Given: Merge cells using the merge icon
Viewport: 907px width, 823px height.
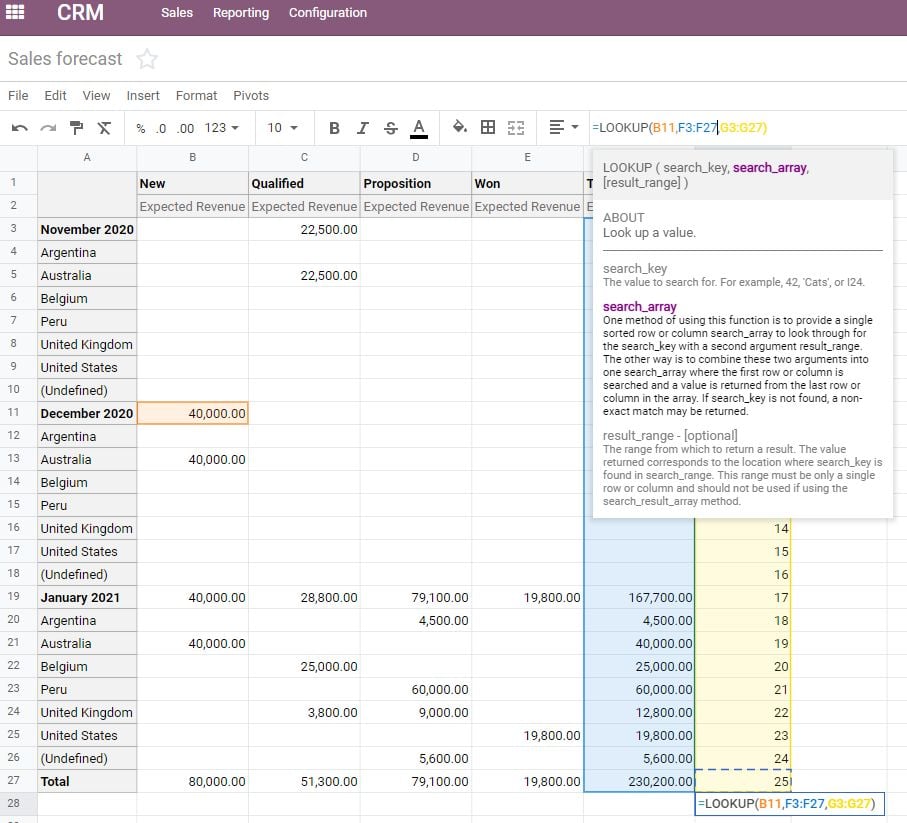Looking at the screenshot, I should [516, 128].
